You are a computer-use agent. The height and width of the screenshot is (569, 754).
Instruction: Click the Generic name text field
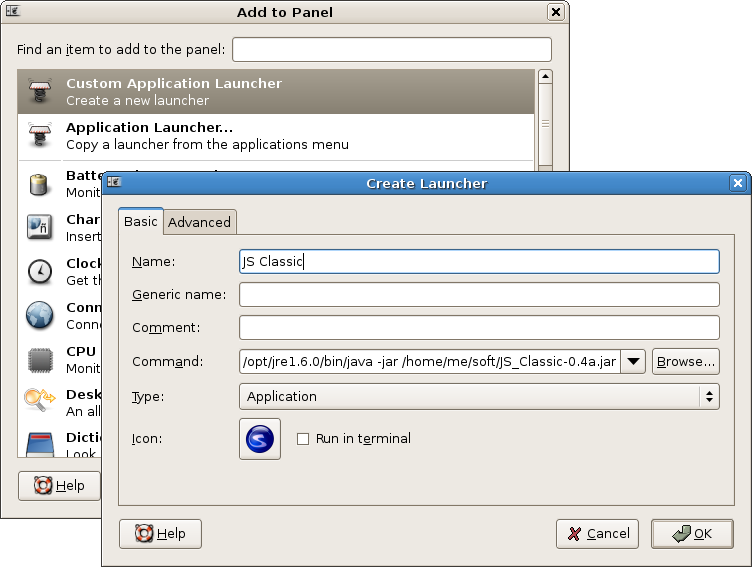click(479, 294)
